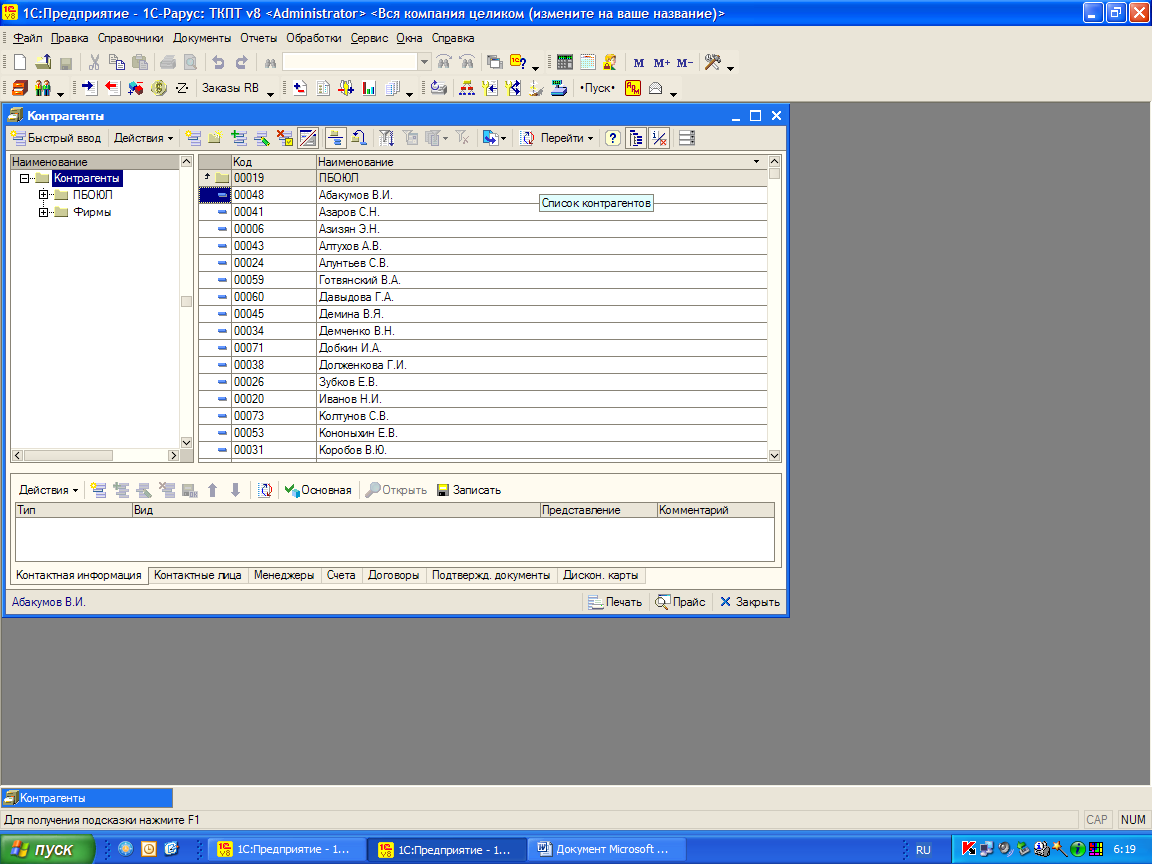1152x864 pixels.
Task: Open the Отчеты menu
Action: pyautogui.click(x=259, y=38)
